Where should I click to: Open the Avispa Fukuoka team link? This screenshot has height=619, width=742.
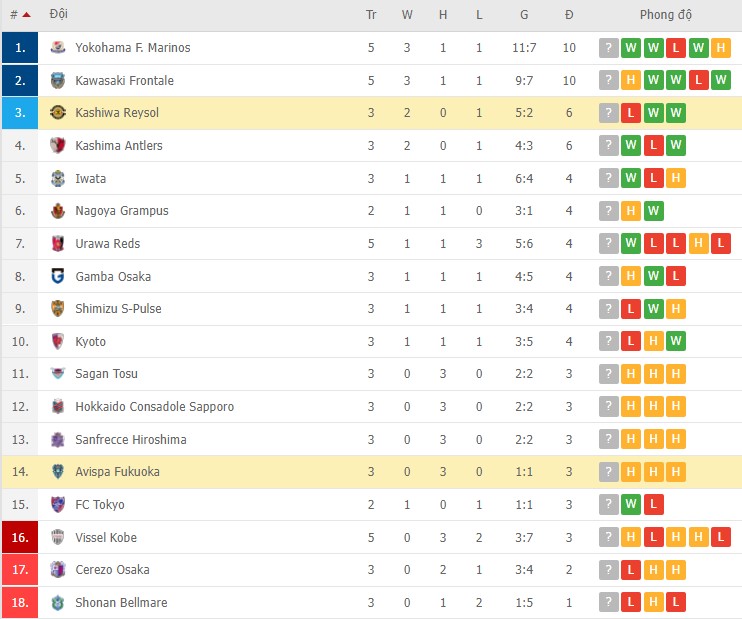click(x=117, y=471)
